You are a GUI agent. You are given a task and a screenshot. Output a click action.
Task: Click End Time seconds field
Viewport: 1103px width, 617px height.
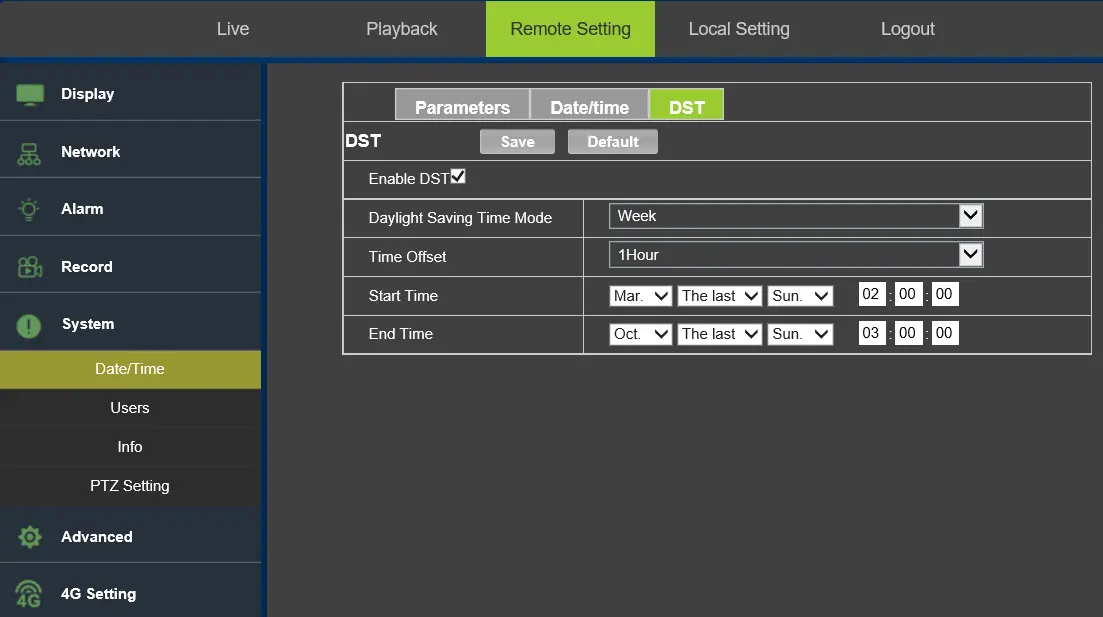[x=945, y=333]
